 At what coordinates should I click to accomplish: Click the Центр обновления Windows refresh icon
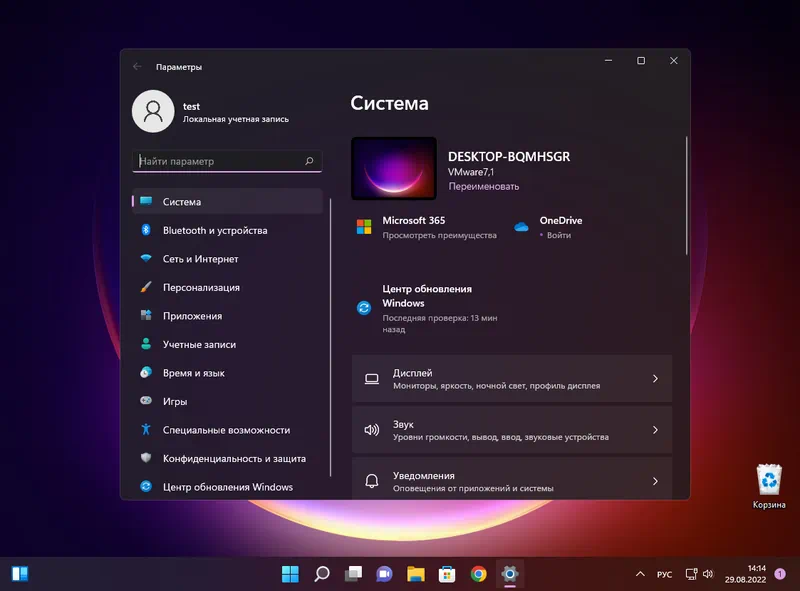(x=364, y=308)
